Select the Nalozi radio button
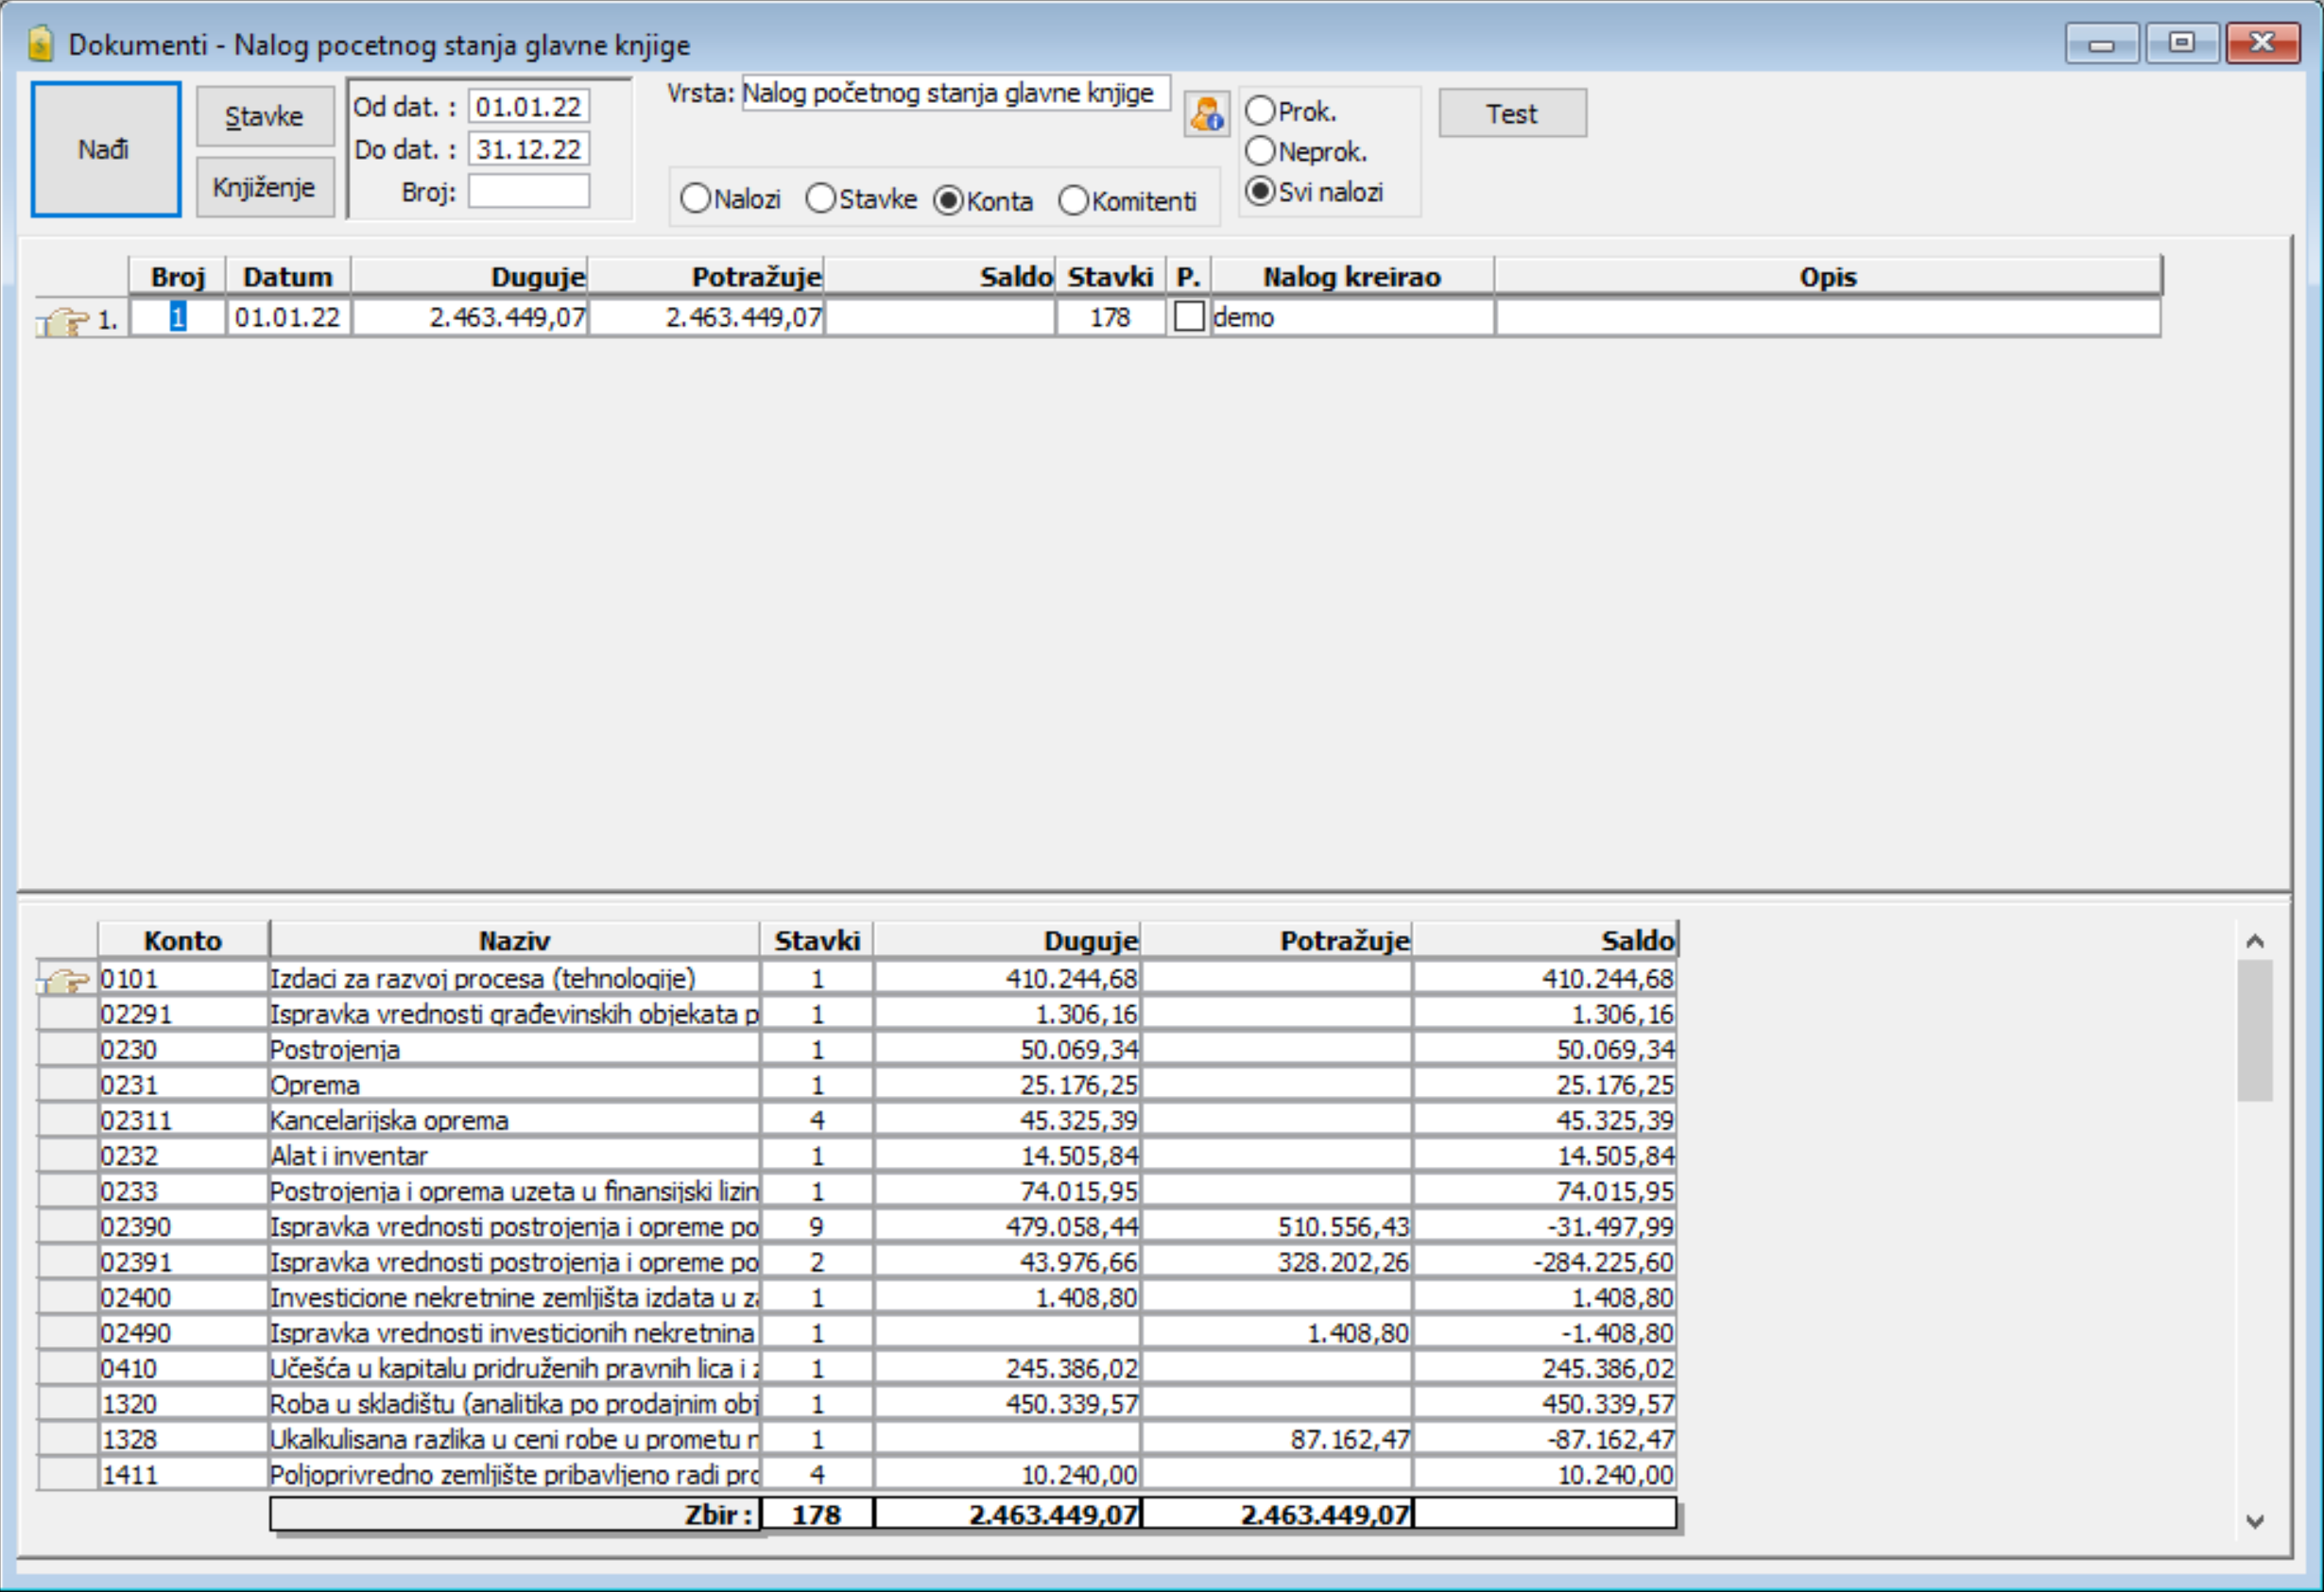 click(x=695, y=199)
